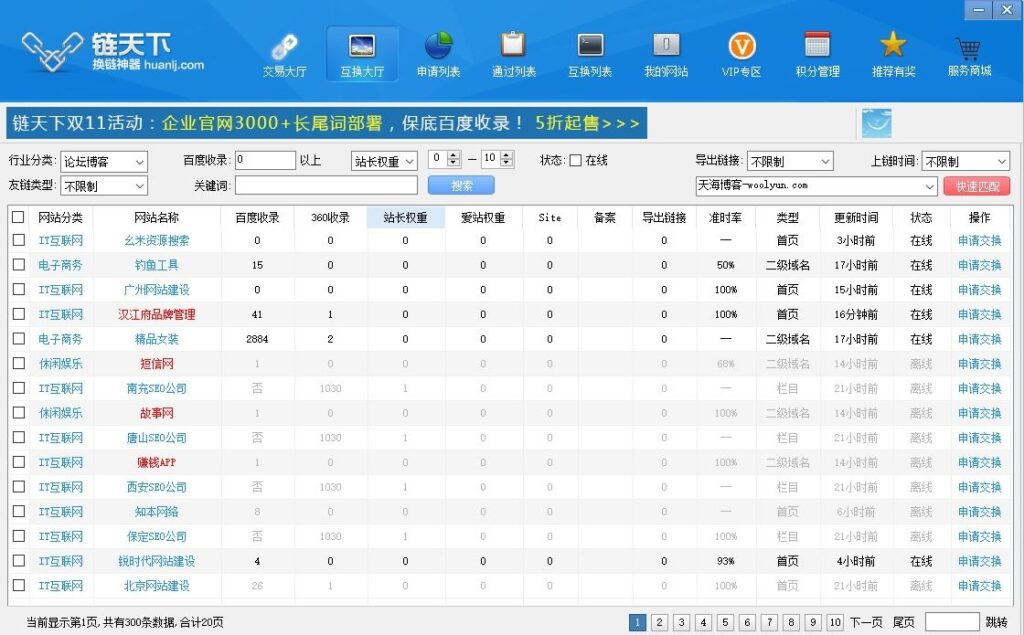Open the 互换列表 terminal icon
This screenshot has height=635, width=1024.
click(x=590, y=55)
